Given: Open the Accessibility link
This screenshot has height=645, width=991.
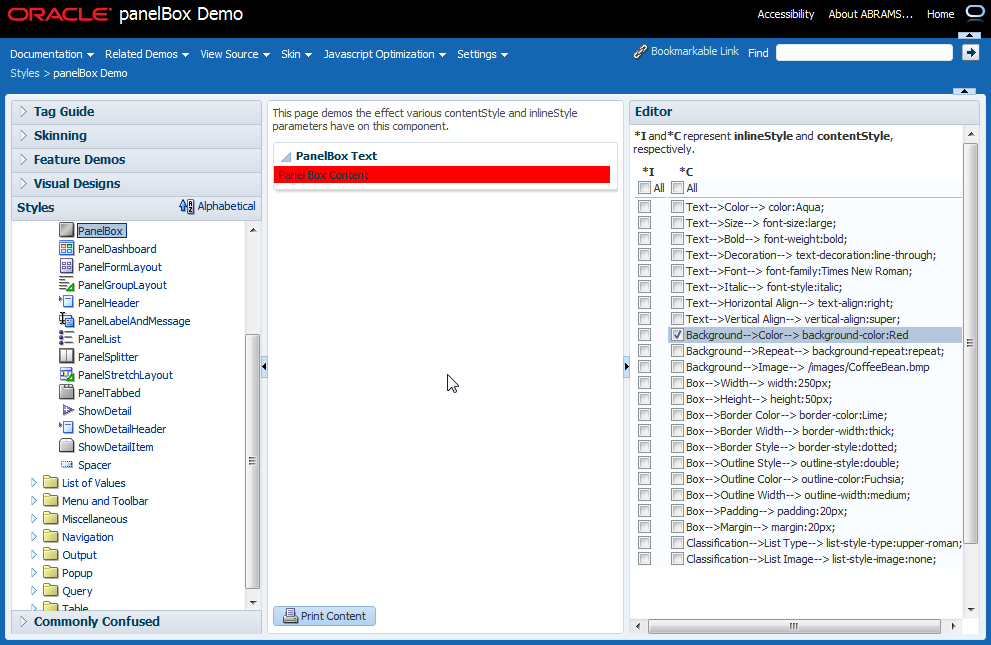Looking at the screenshot, I should pos(786,14).
